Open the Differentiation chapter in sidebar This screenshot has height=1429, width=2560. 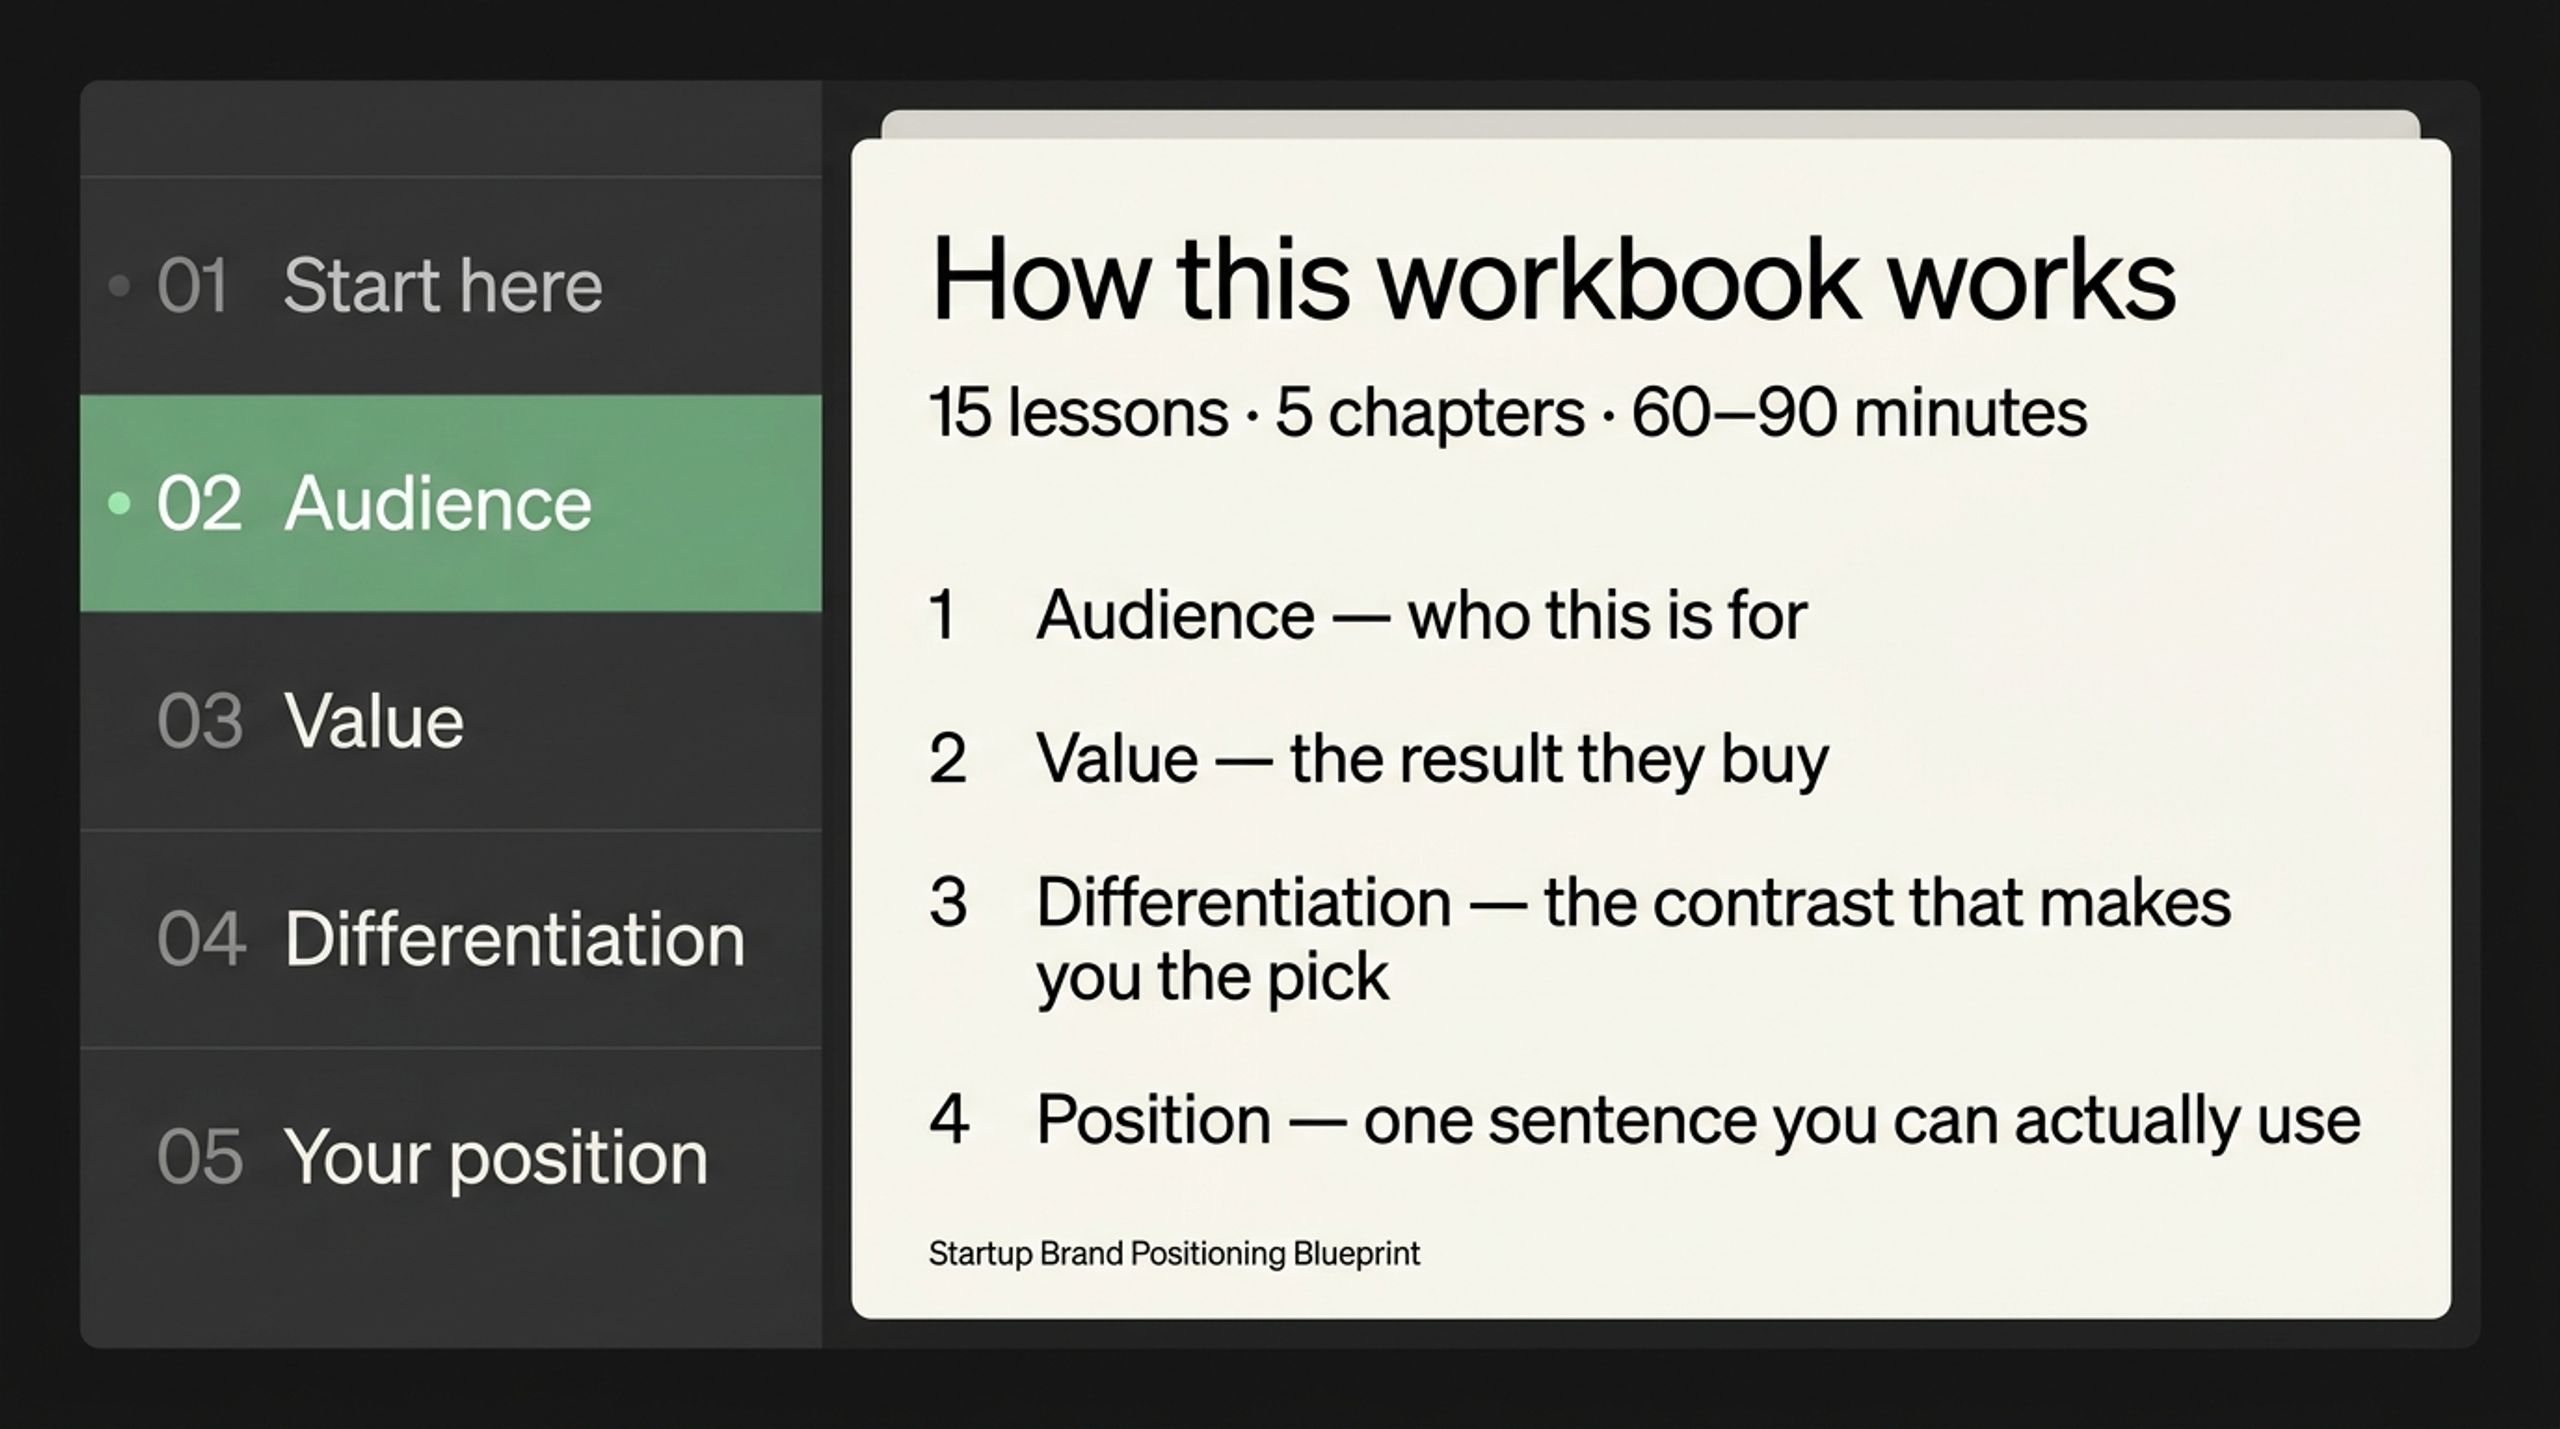(x=451, y=939)
